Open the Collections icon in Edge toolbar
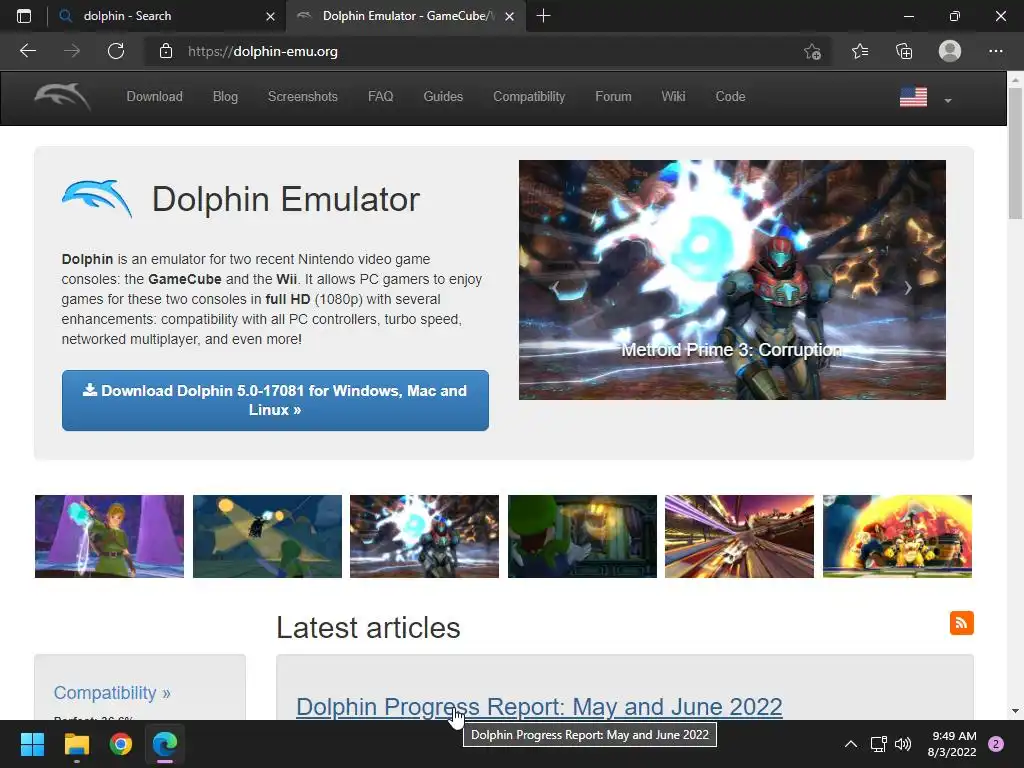 904,51
